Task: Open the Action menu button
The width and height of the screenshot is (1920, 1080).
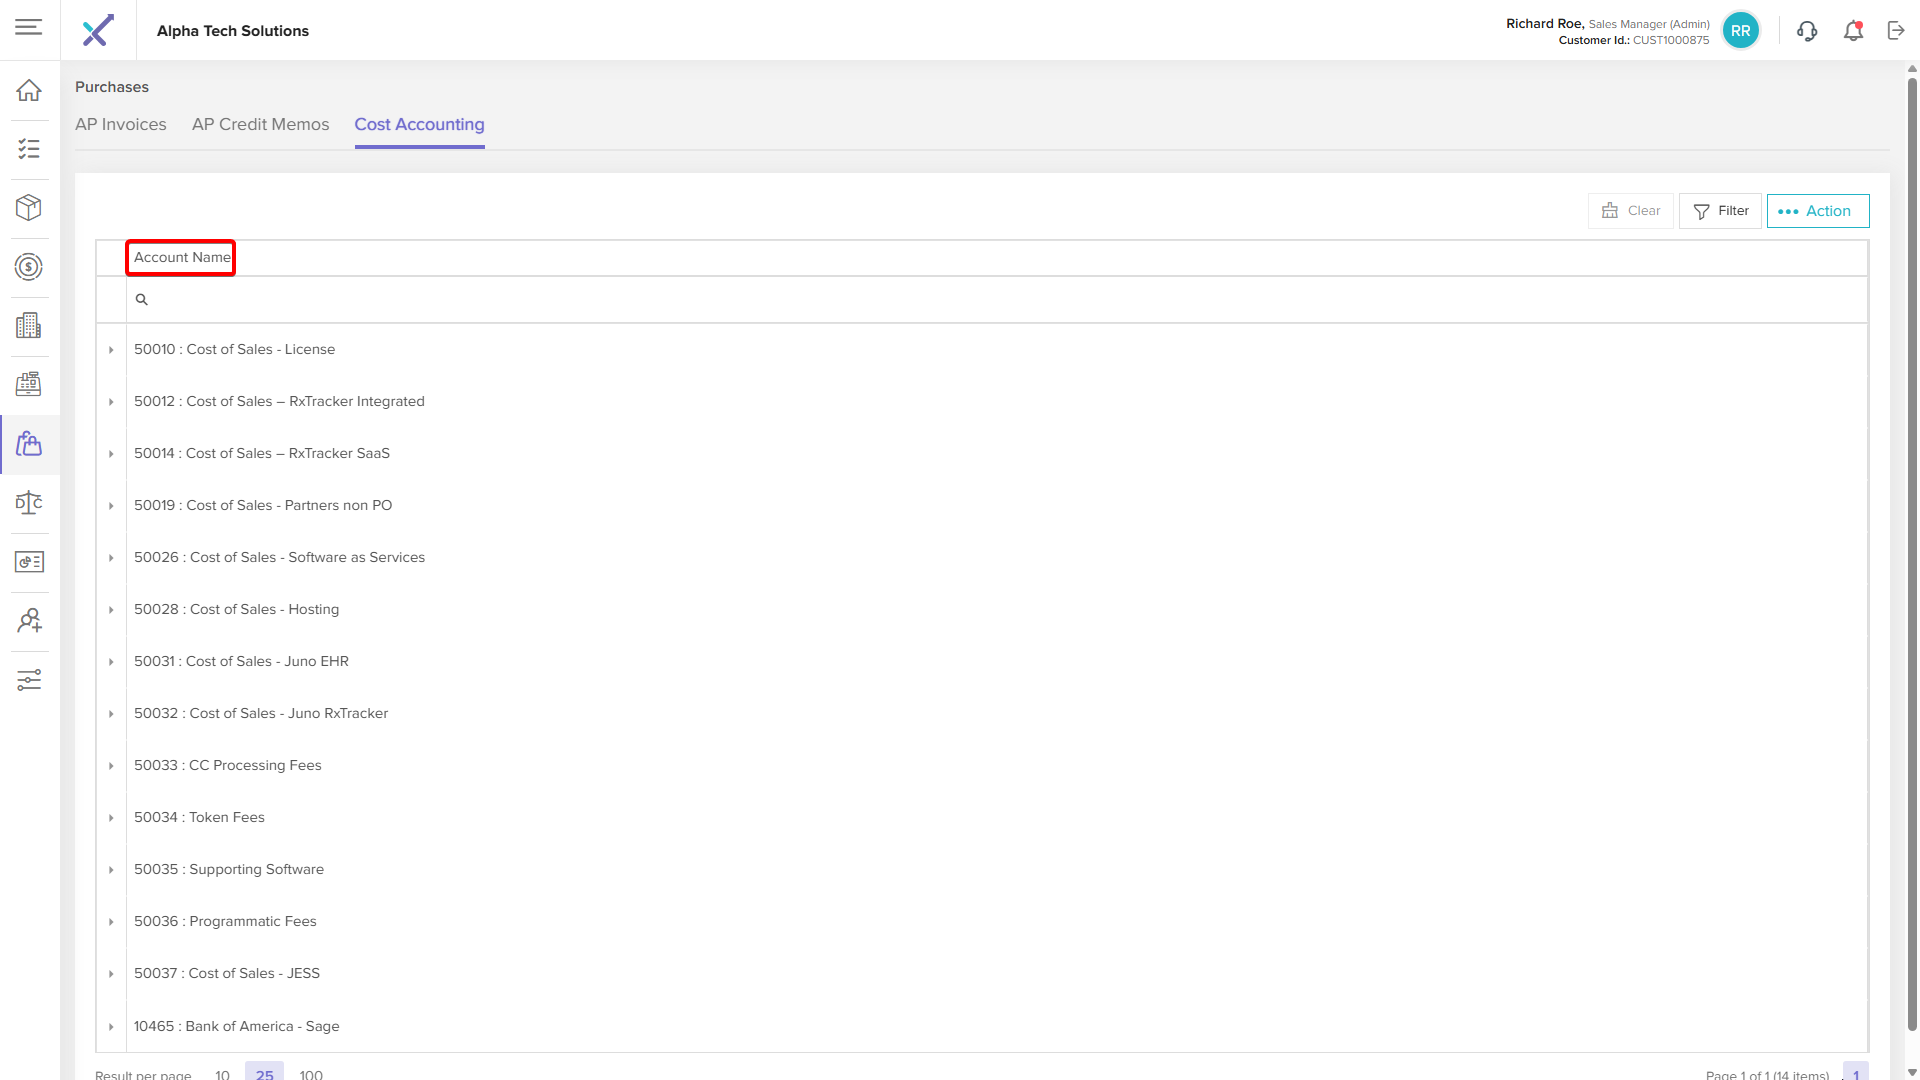Action: (1817, 211)
